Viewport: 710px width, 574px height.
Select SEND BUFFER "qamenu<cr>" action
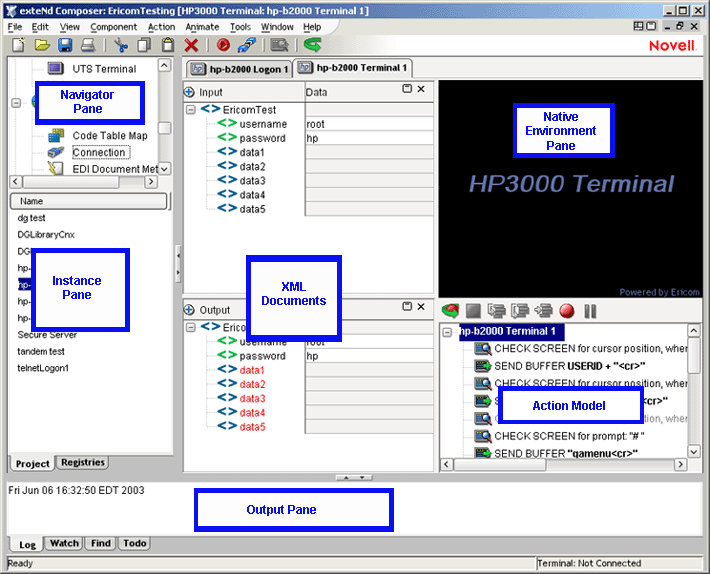pos(566,453)
